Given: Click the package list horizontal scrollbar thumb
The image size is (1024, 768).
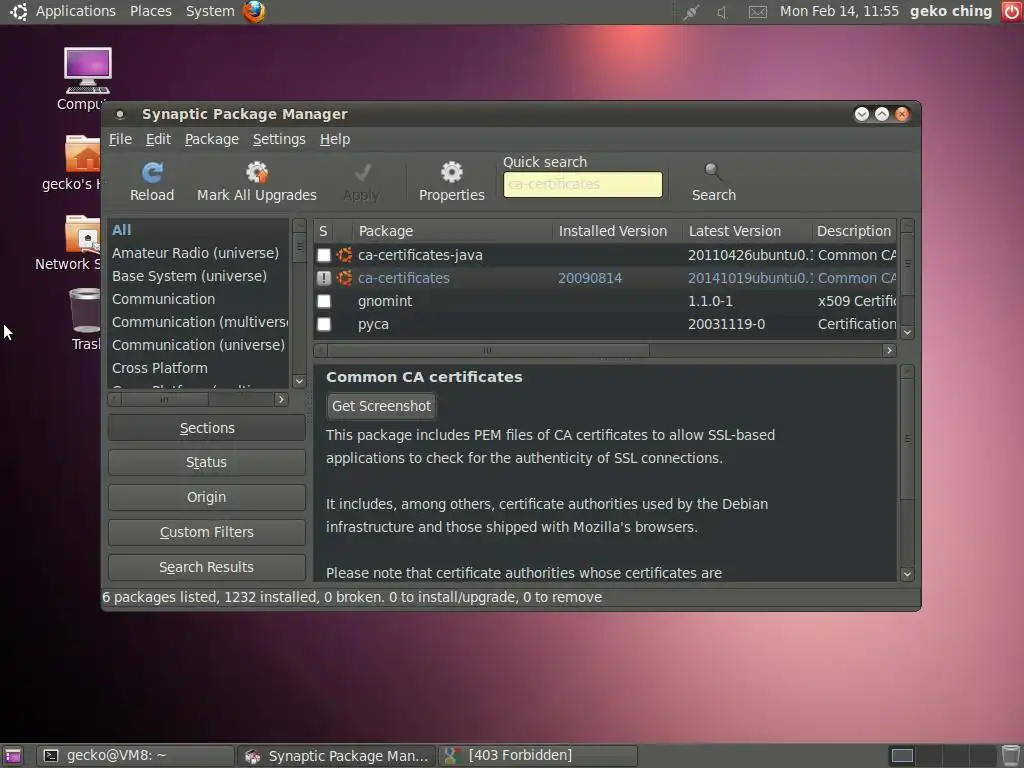Looking at the screenshot, I should coord(487,351).
